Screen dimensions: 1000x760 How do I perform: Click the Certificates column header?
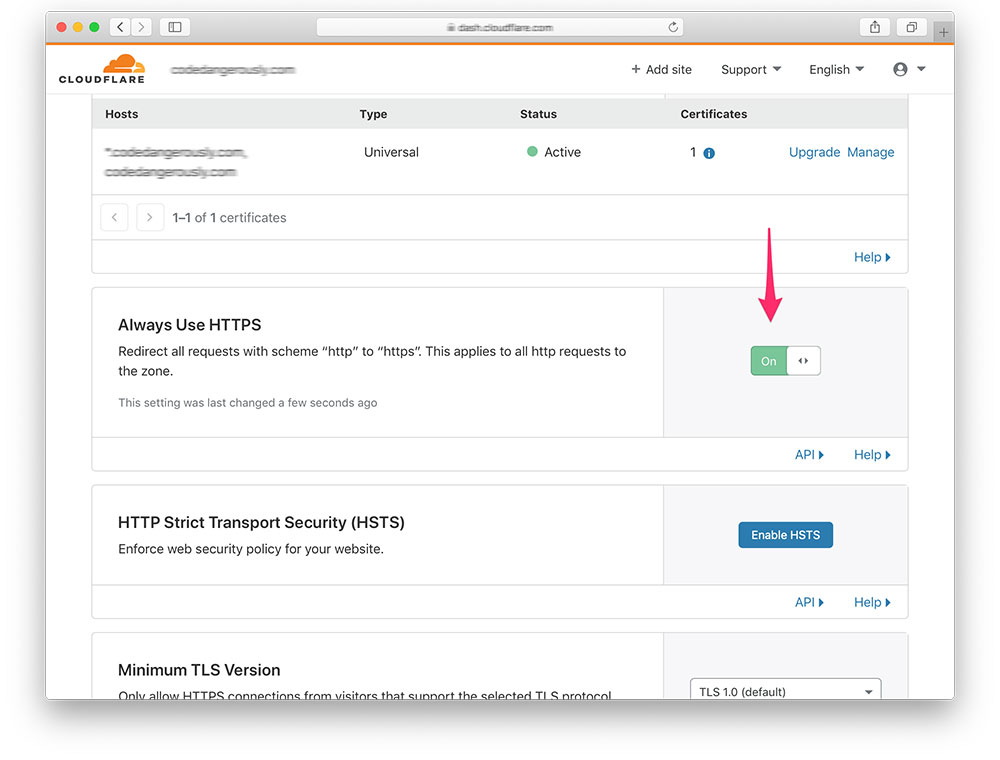[x=714, y=114]
